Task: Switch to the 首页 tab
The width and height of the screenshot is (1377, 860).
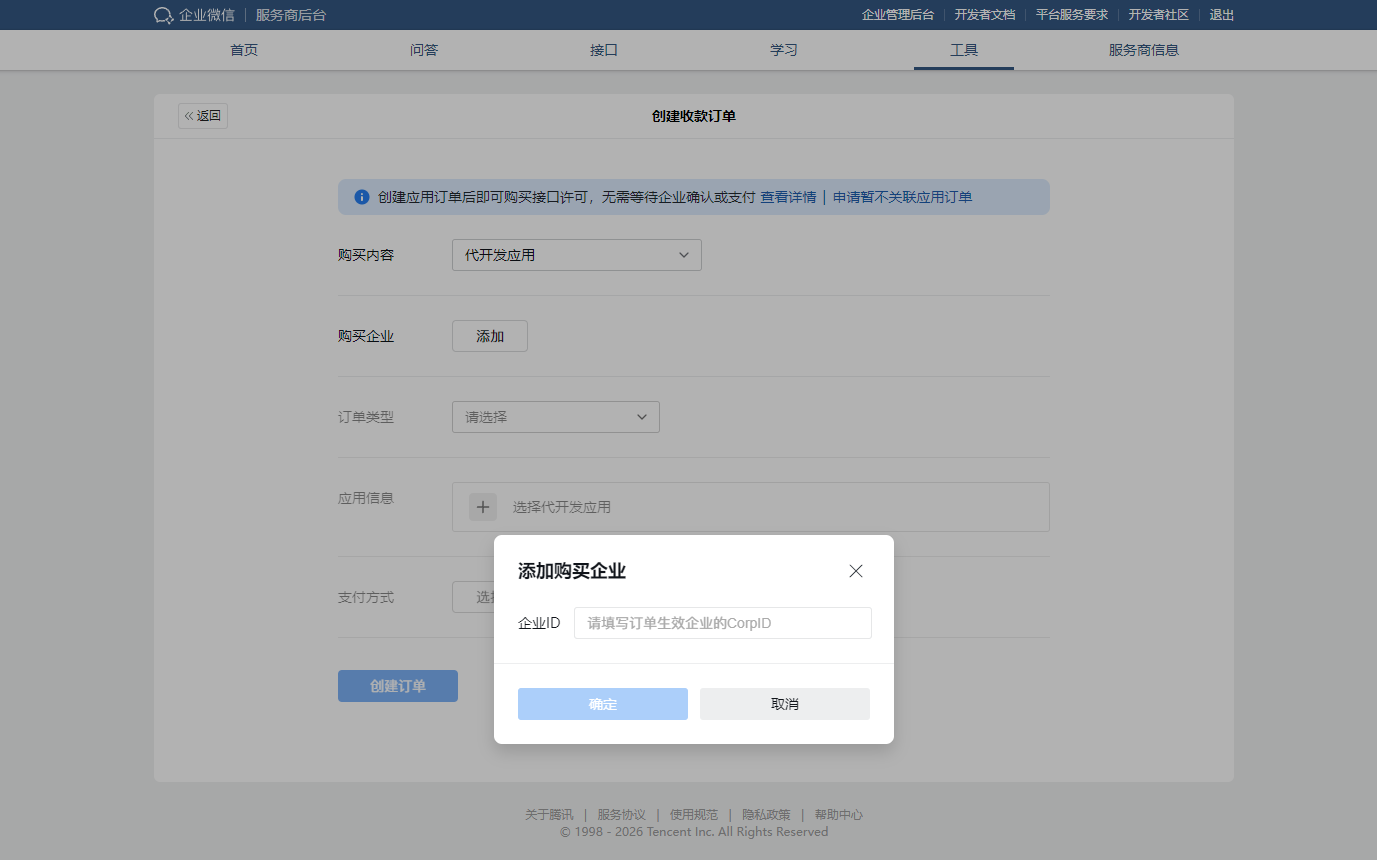Action: (x=244, y=50)
